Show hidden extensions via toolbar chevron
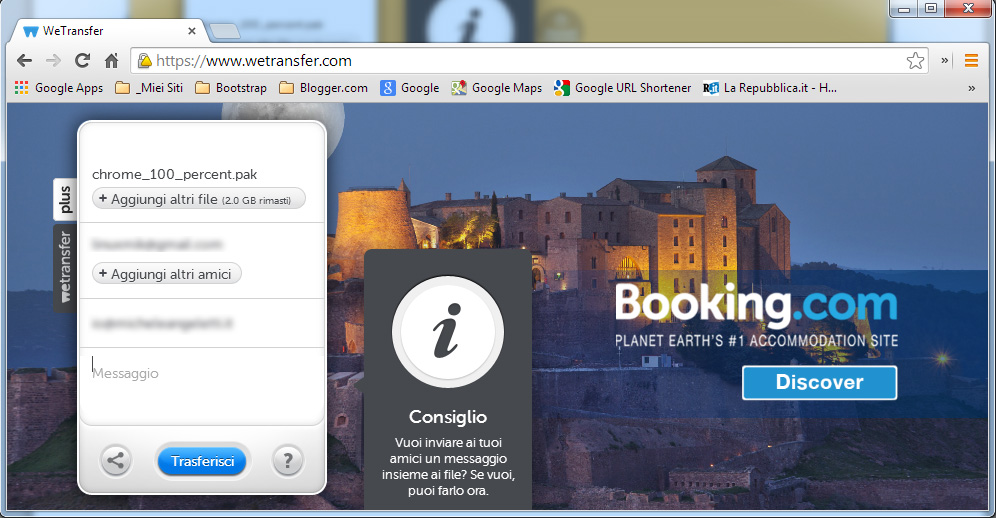The width and height of the screenshot is (996, 518). [945, 61]
